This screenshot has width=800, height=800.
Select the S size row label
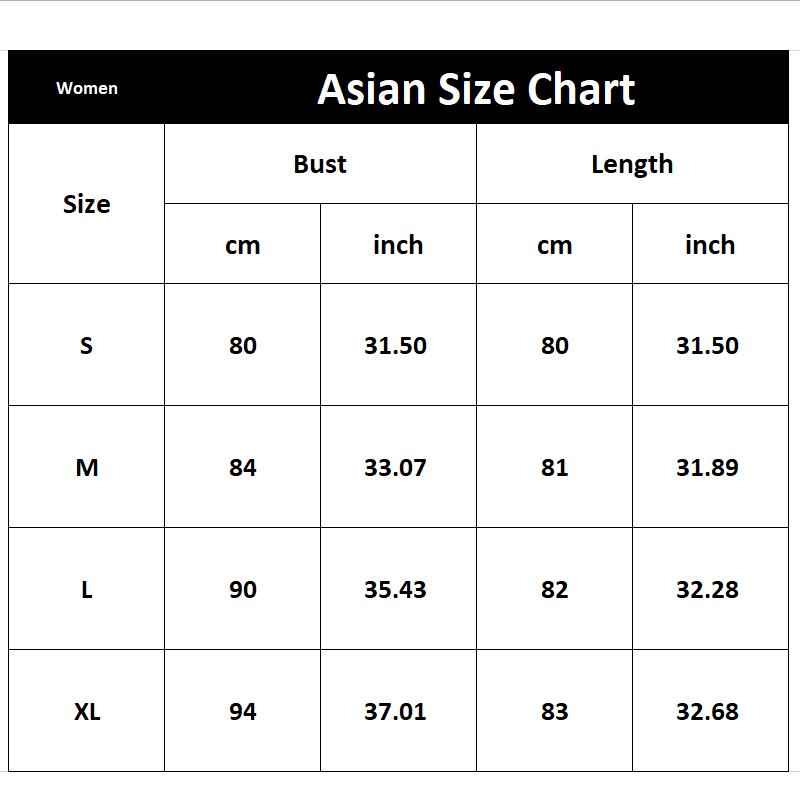point(87,345)
